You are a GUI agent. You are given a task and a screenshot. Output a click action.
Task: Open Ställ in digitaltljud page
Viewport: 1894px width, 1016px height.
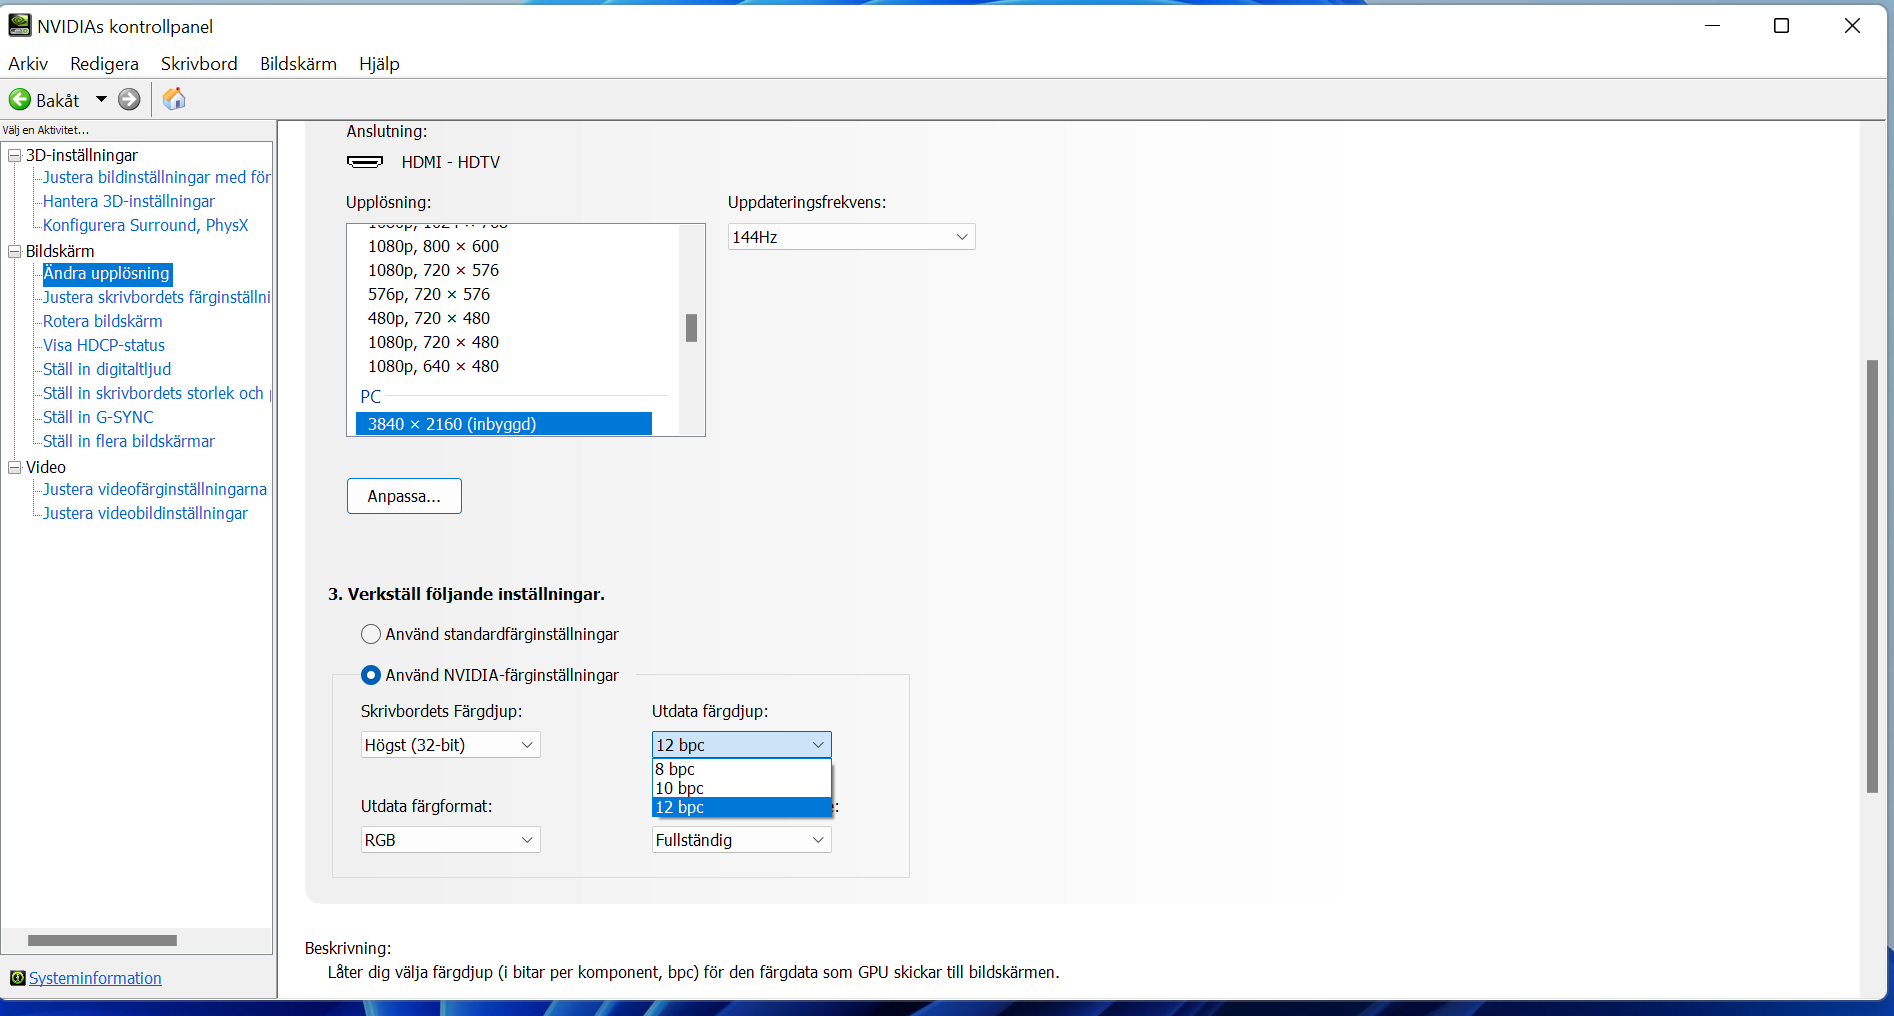107,369
